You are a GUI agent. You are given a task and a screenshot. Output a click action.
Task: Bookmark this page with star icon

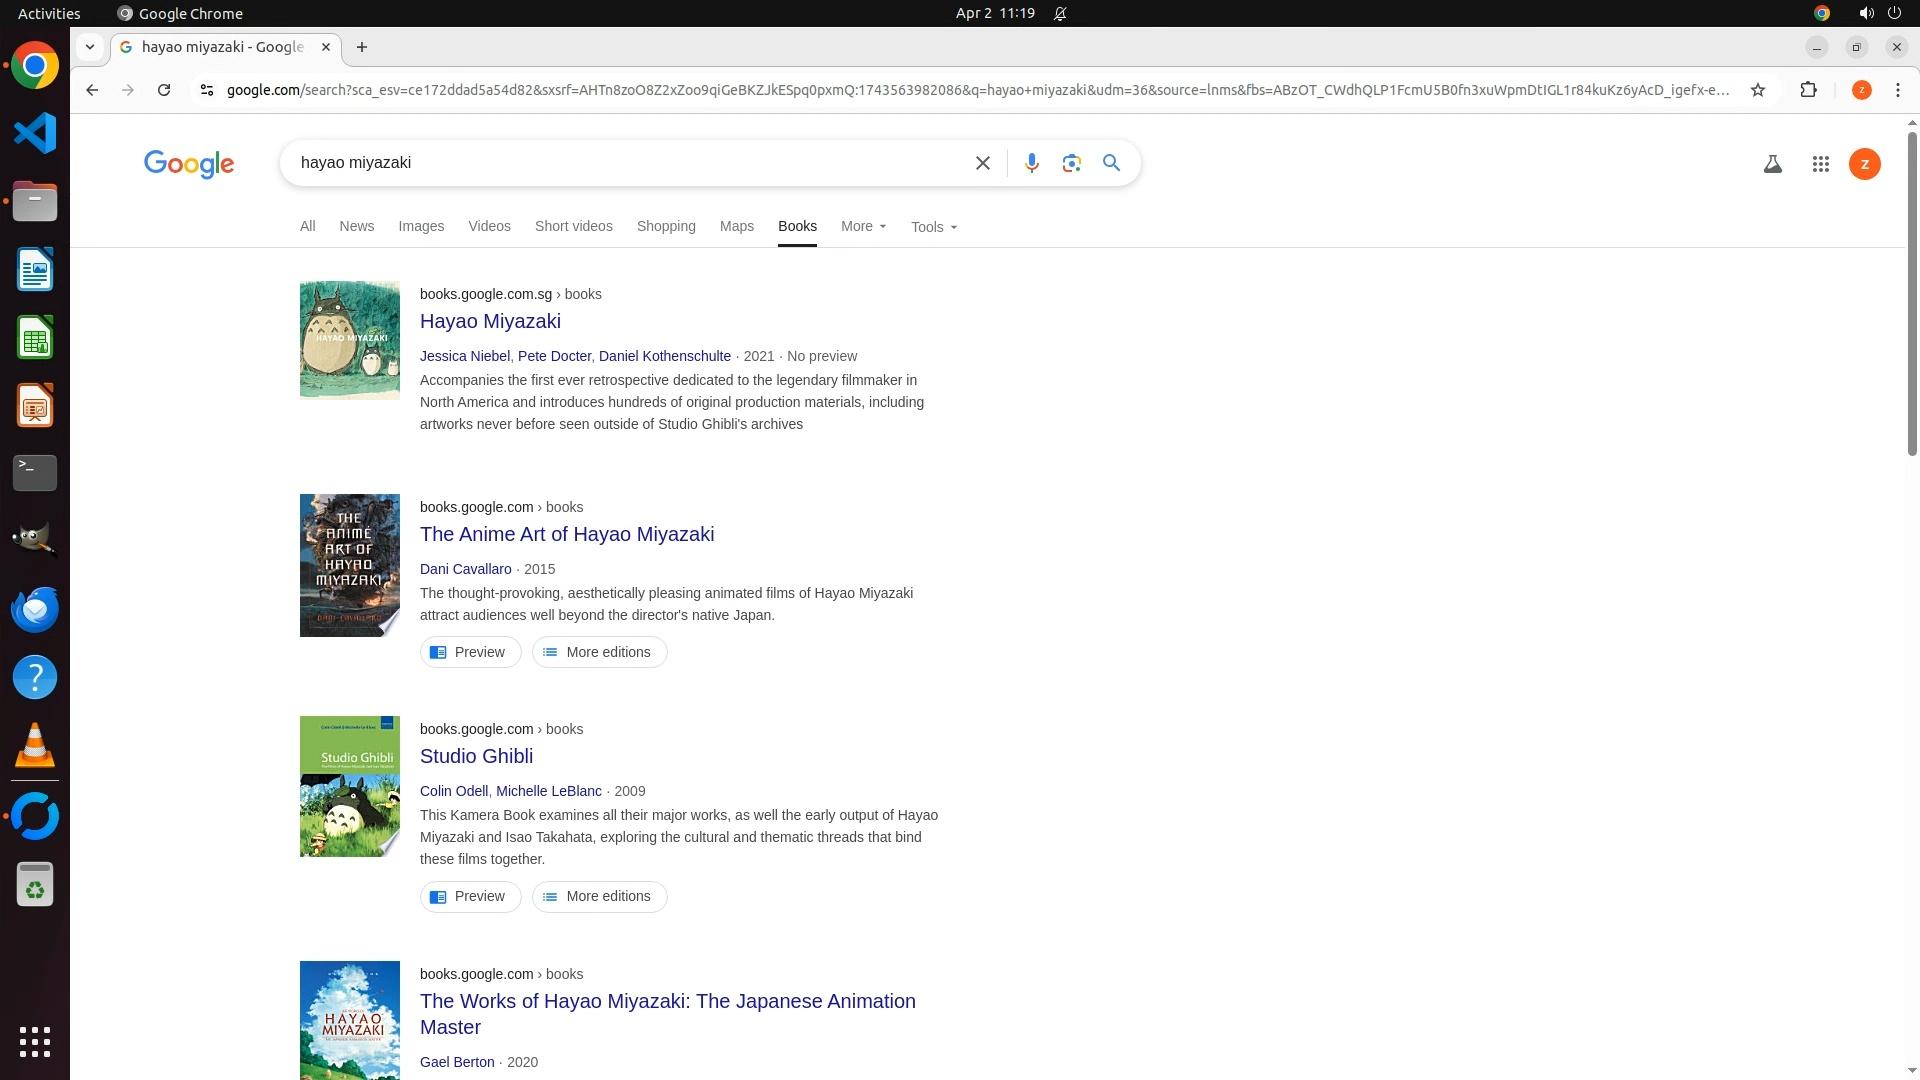coord(1758,90)
